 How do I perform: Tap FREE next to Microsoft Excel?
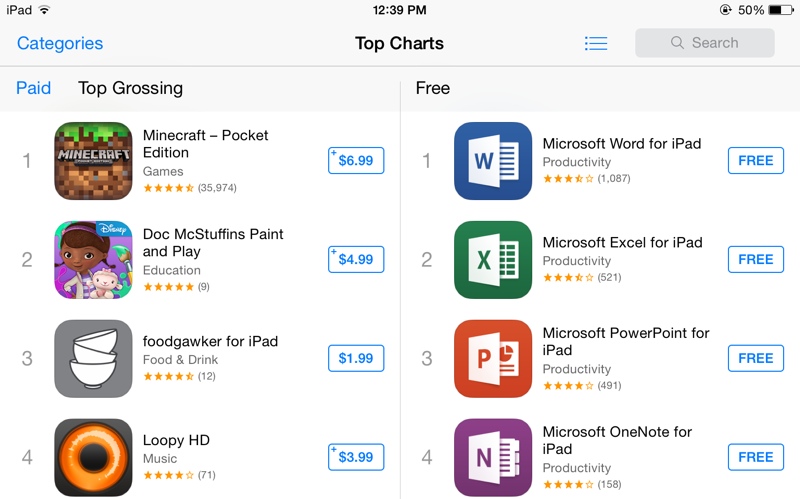tap(755, 259)
